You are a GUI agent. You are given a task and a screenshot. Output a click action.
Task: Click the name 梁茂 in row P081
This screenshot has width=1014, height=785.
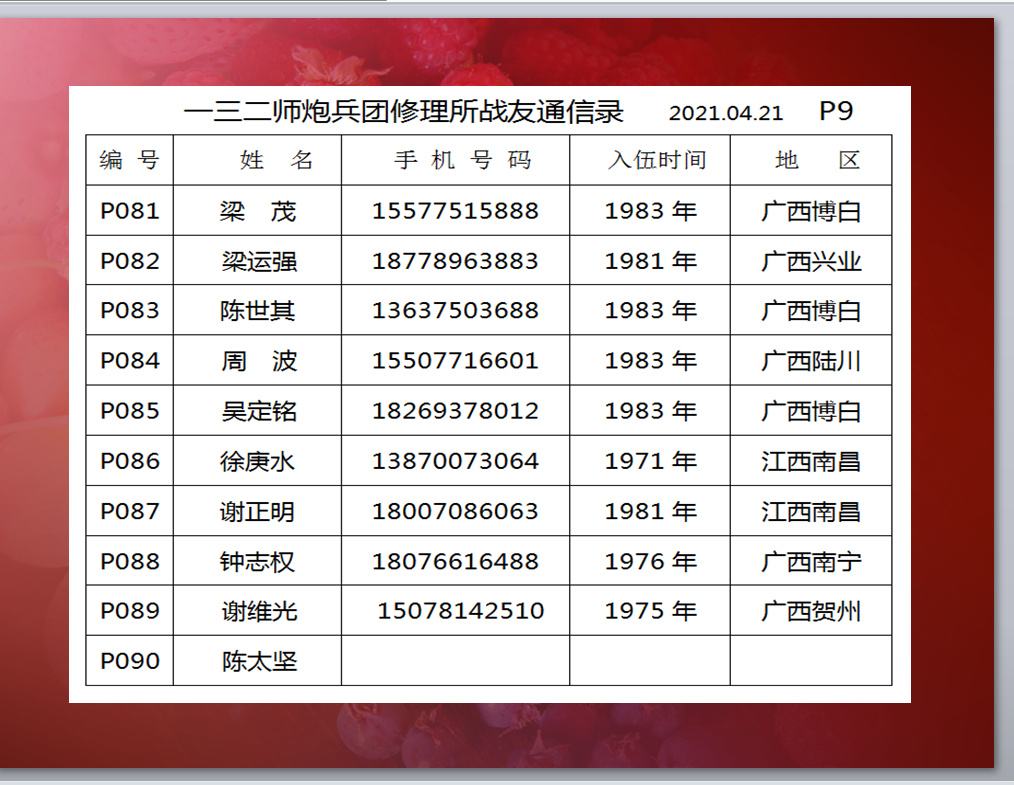pyautogui.click(x=258, y=211)
